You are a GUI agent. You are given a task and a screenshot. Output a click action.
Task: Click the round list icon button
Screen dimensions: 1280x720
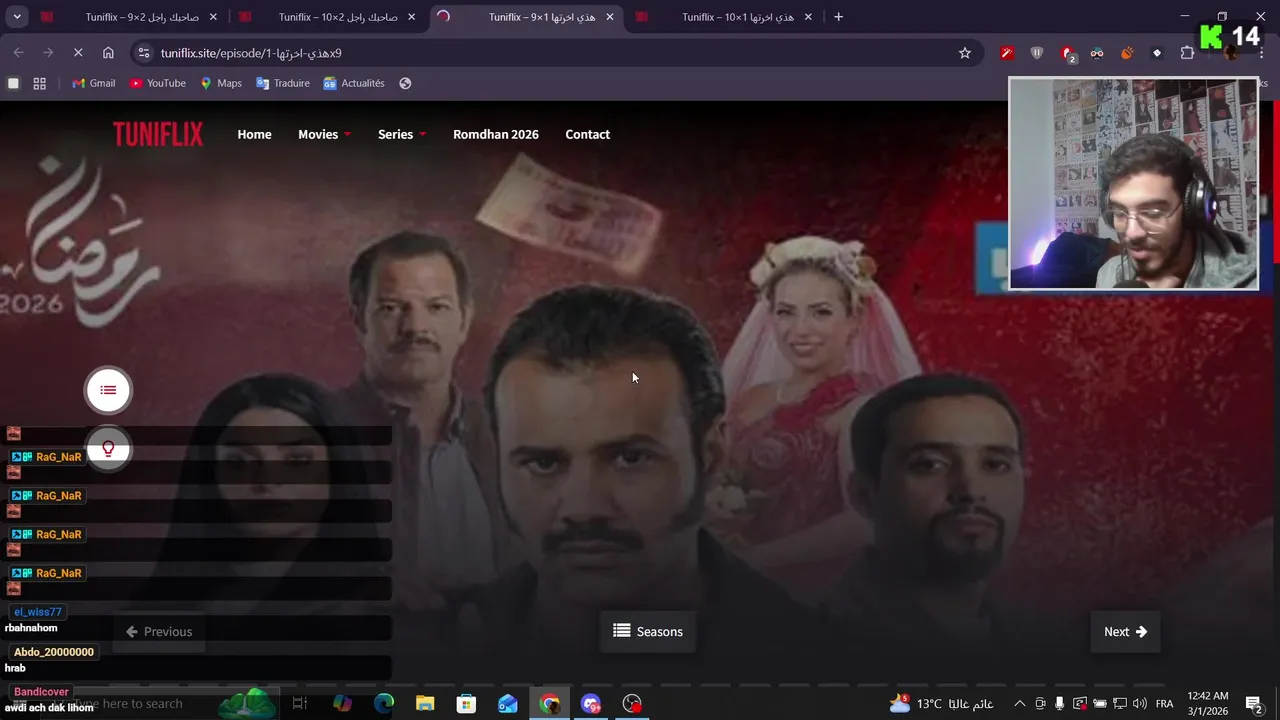click(x=108, y=390)
